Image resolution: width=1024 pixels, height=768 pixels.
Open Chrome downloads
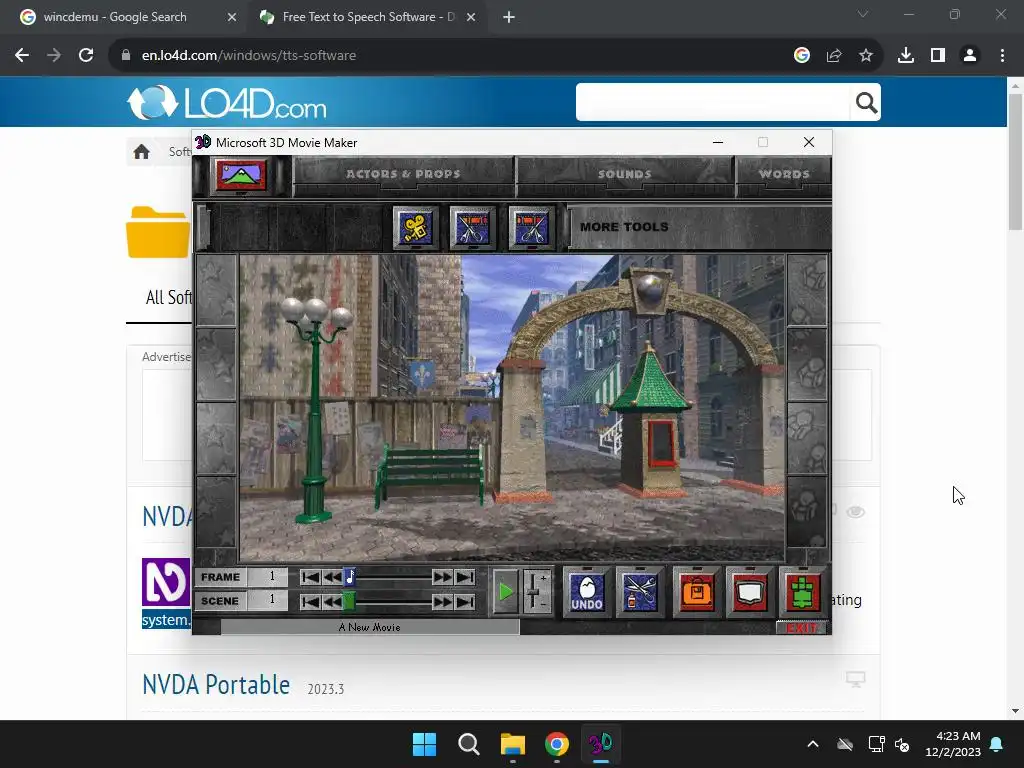pos(906,56)
